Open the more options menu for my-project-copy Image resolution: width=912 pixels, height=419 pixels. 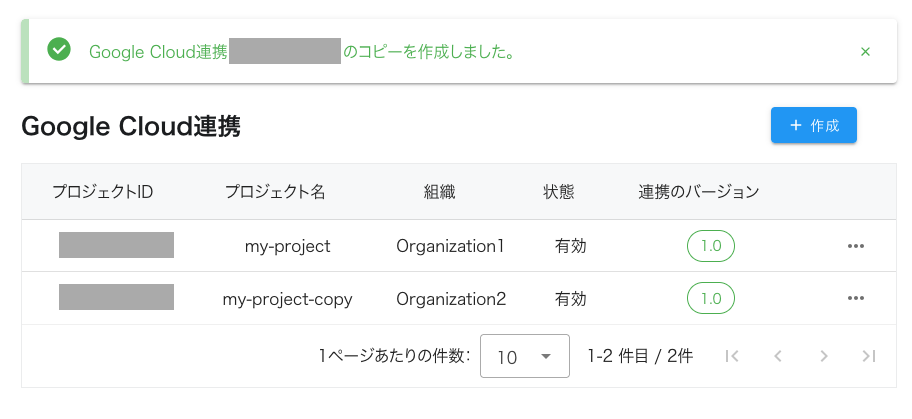856,299
